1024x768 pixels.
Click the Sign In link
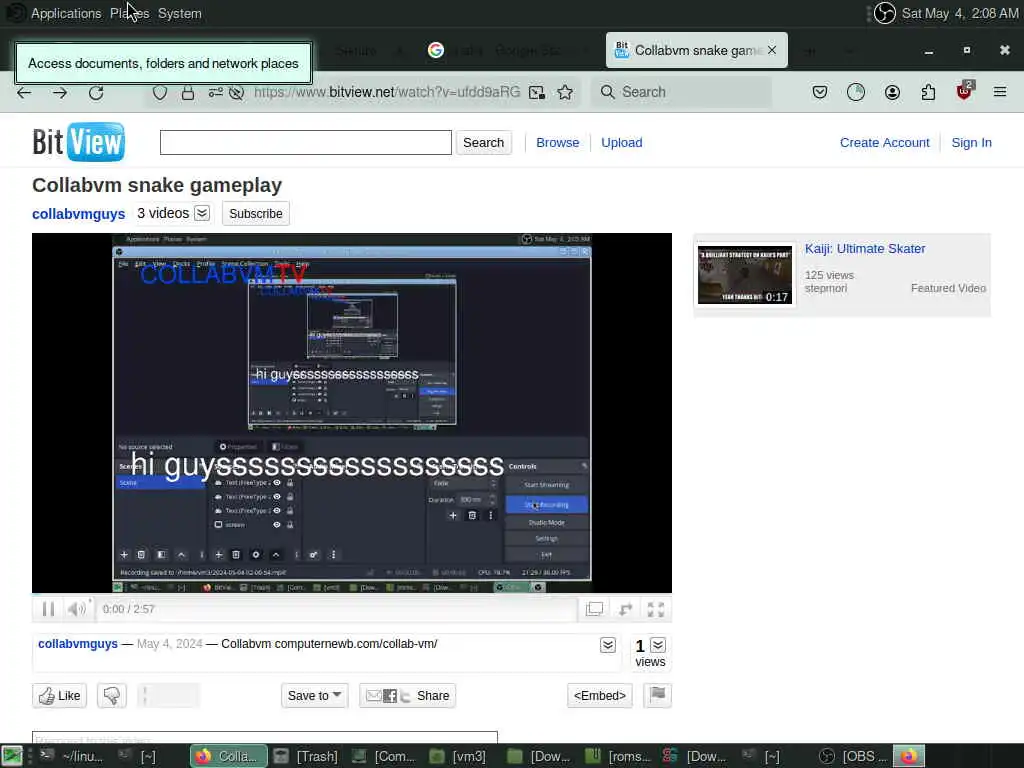coord(971,142)
